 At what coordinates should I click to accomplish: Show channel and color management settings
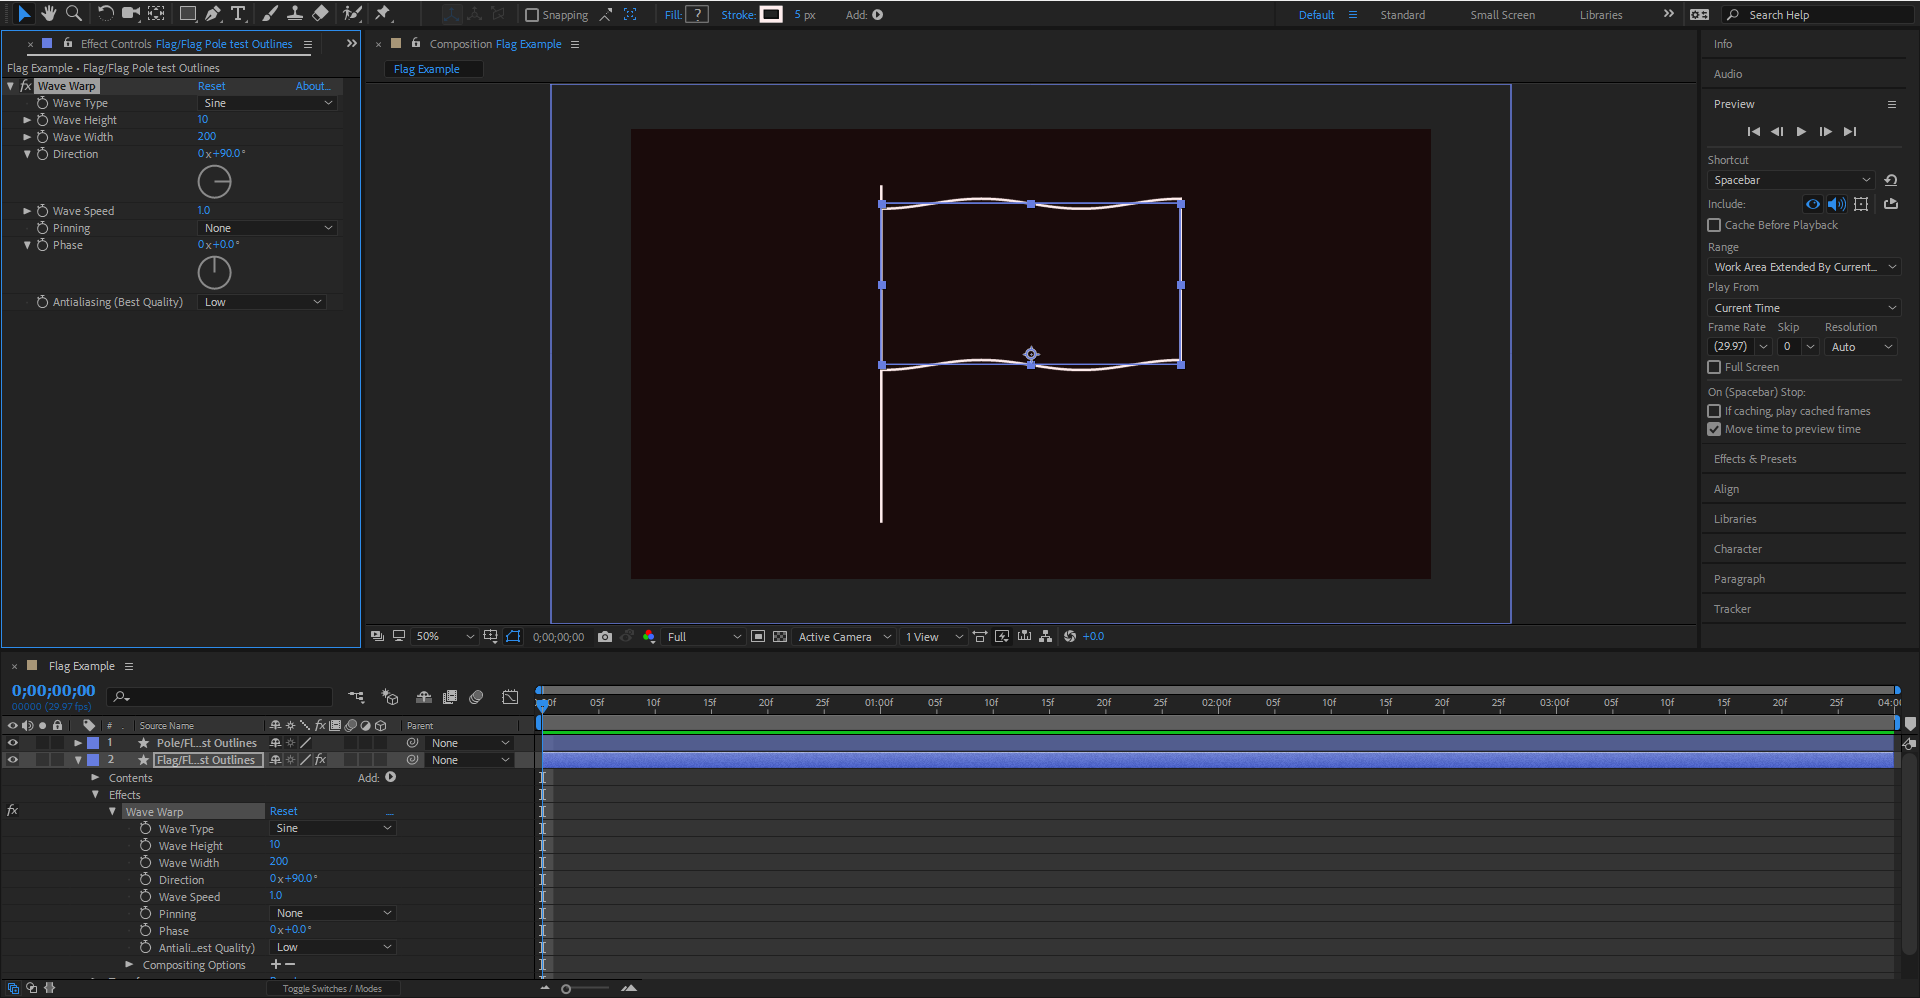(x=649, y=637)
